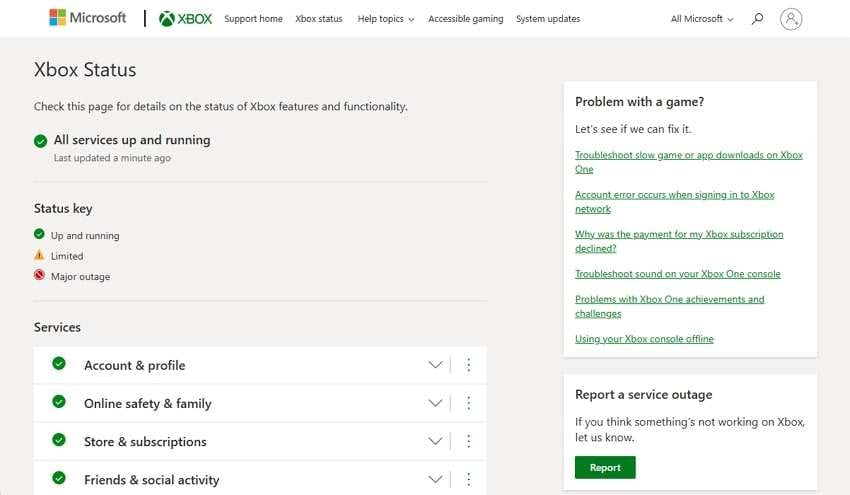850x495 pixels.
Task: Open more options for Friends & social activity
Action: pyautogui.click(x=468, y=479)
